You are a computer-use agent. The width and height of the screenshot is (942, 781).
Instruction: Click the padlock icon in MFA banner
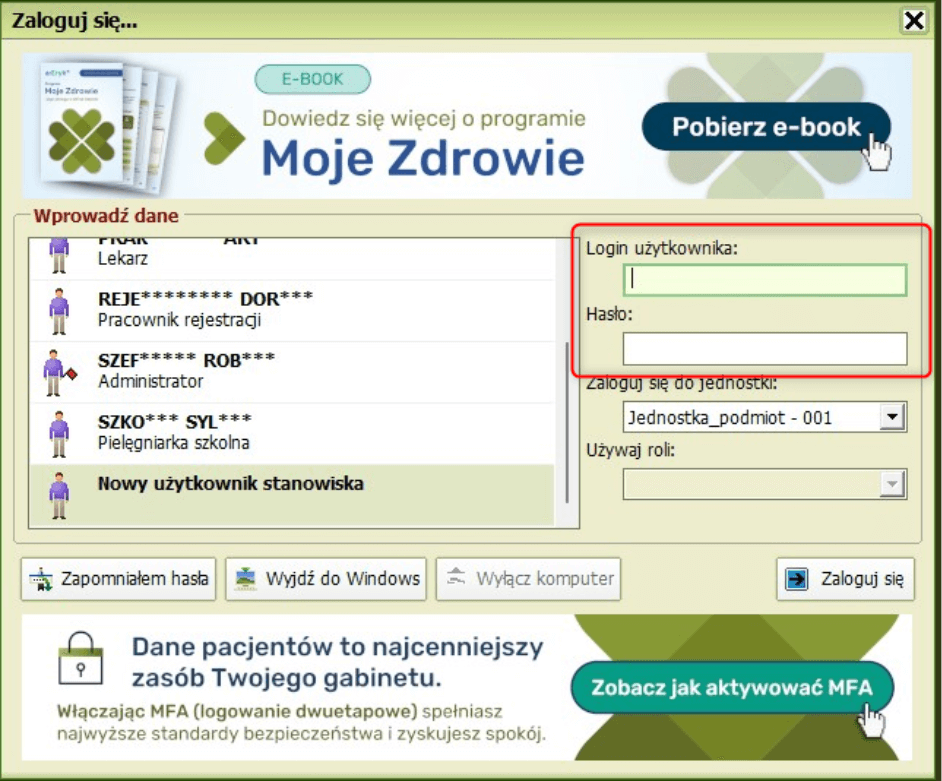click(81, 658)
